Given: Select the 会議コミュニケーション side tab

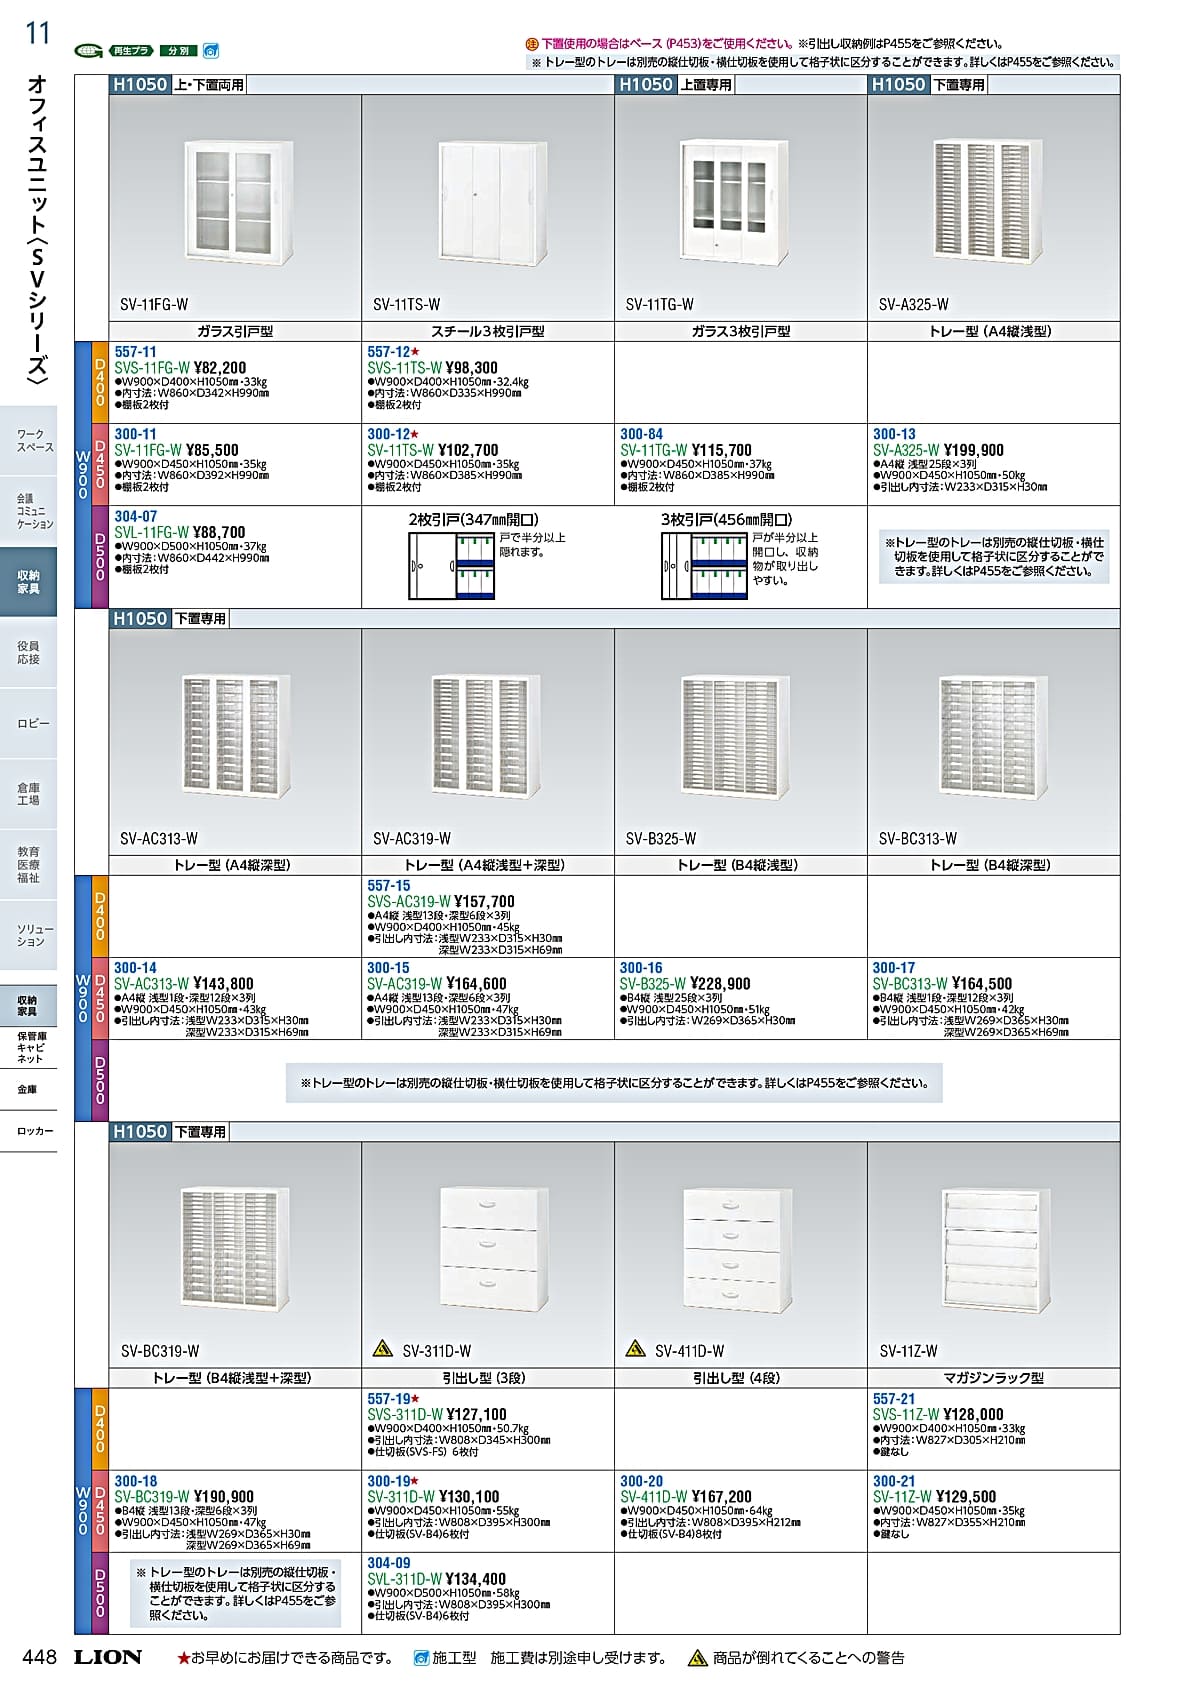Looking at the screenshot, I should pyautogui.click(x=29, y=511).
